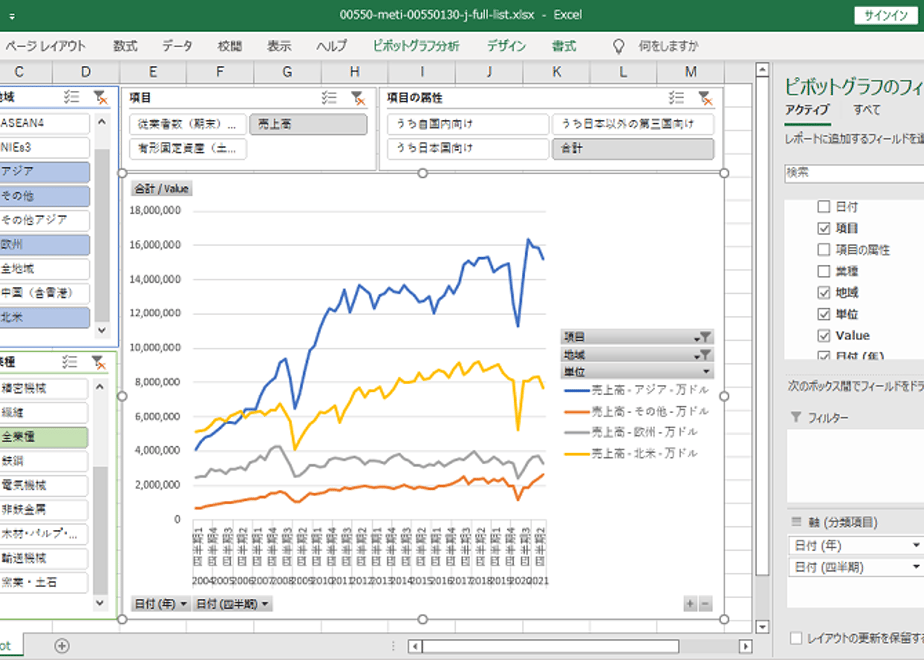Viewport: 924px width, 660px height.
Task: Select うち日本以外の第三国向け slicer item
Action: [x=633, y=124]
